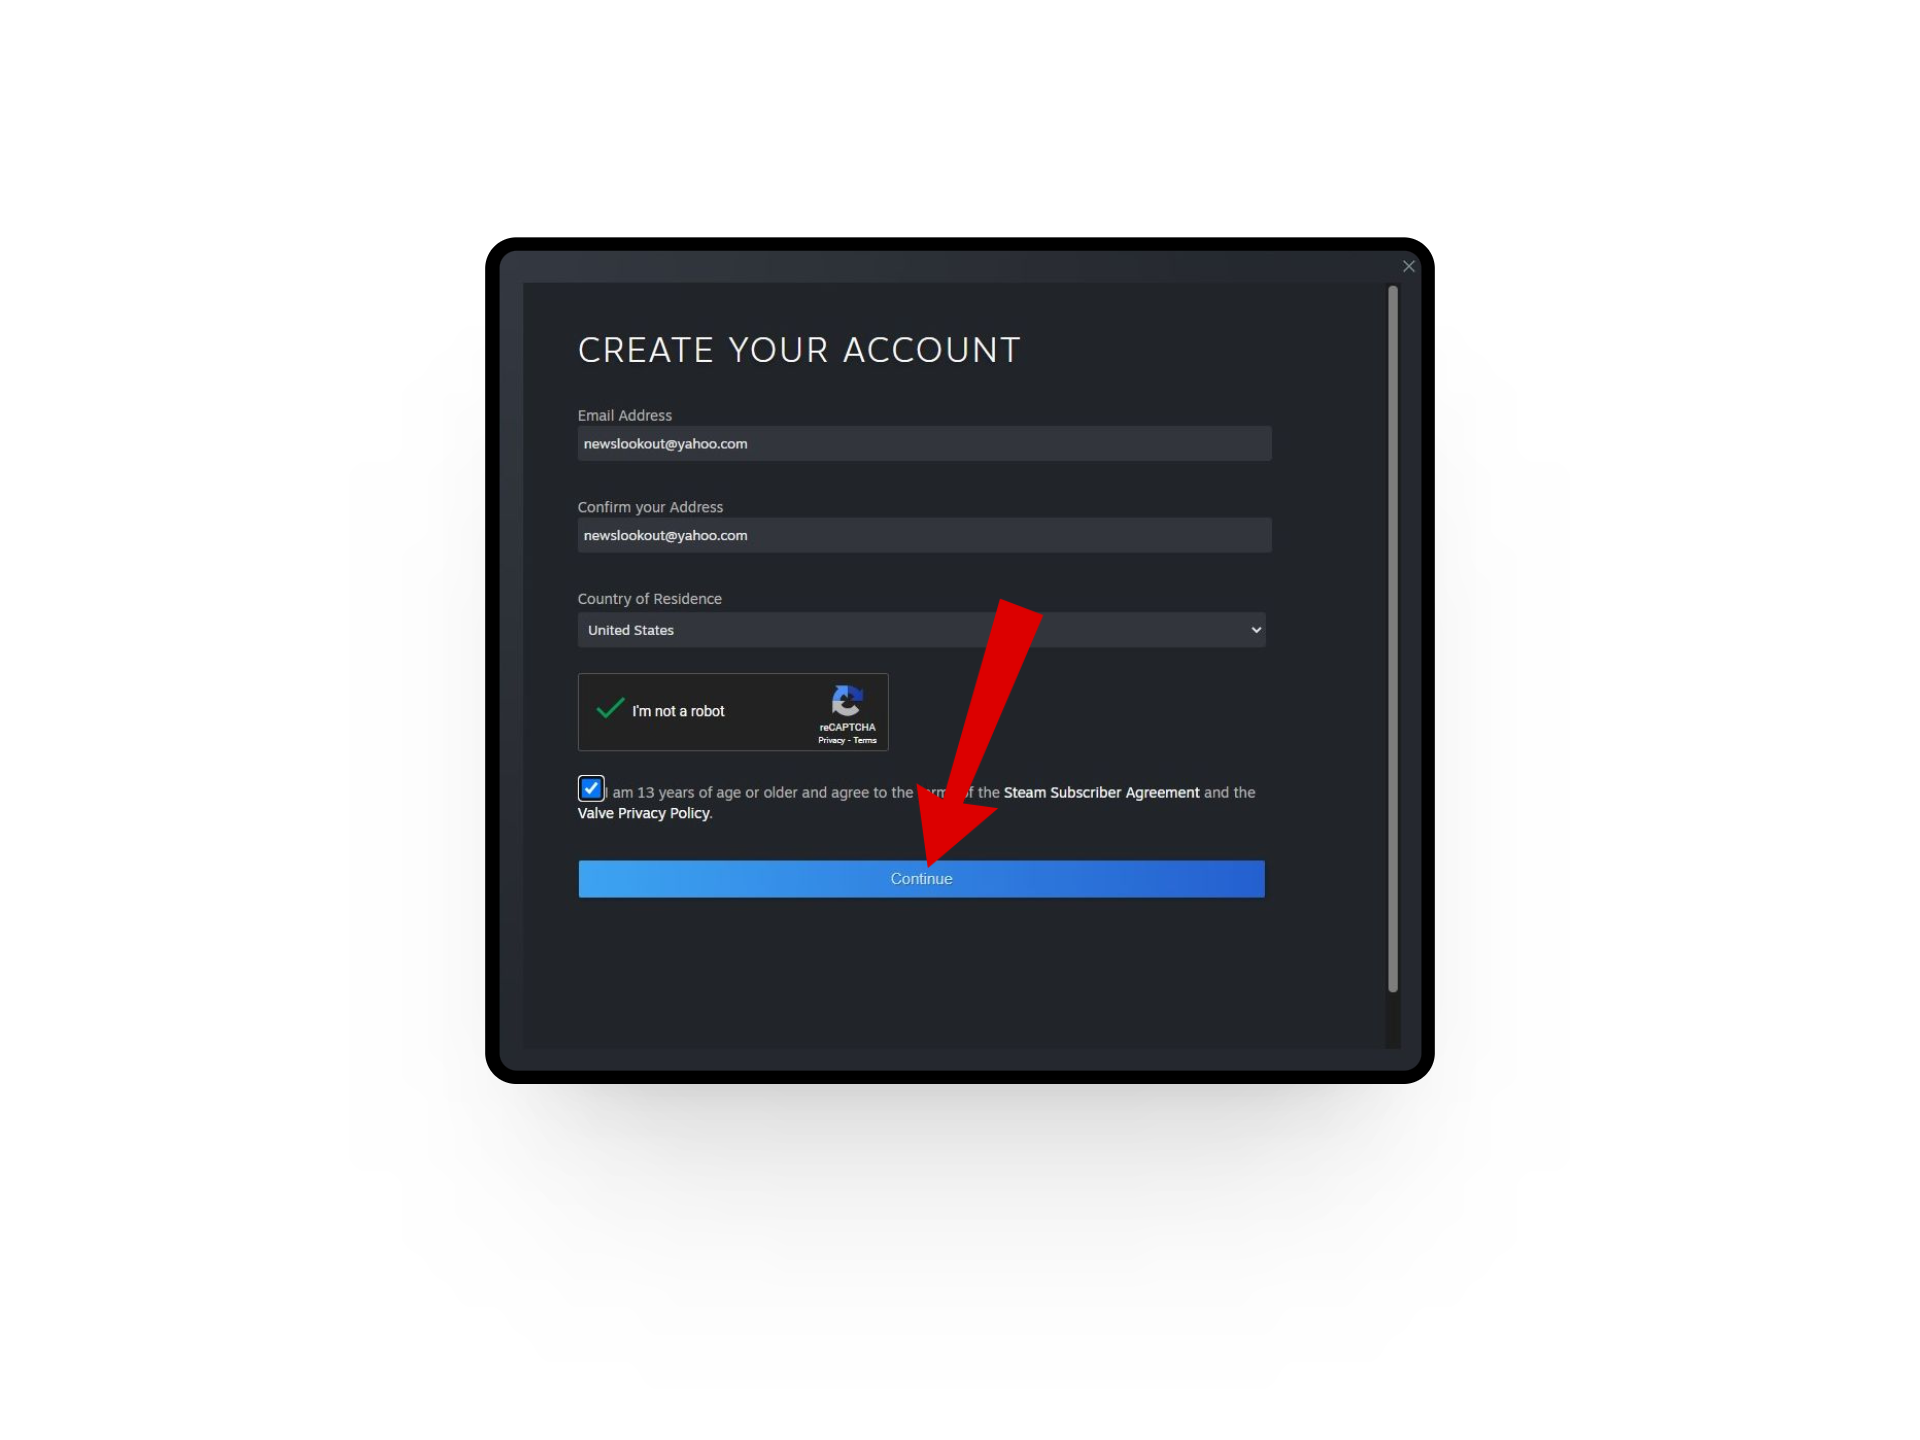Click the Confirm your Address label
Image resolution: width=1920 pixels, height=1440 pixels.
tap(650, 507)
